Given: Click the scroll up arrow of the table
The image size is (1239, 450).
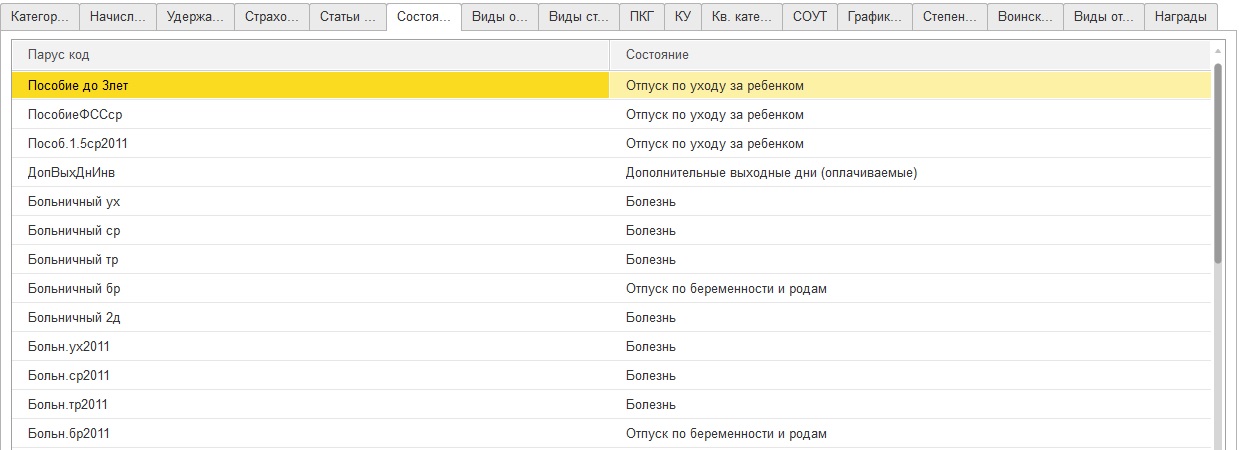Looking at the screenshot, I should 1217,50.
